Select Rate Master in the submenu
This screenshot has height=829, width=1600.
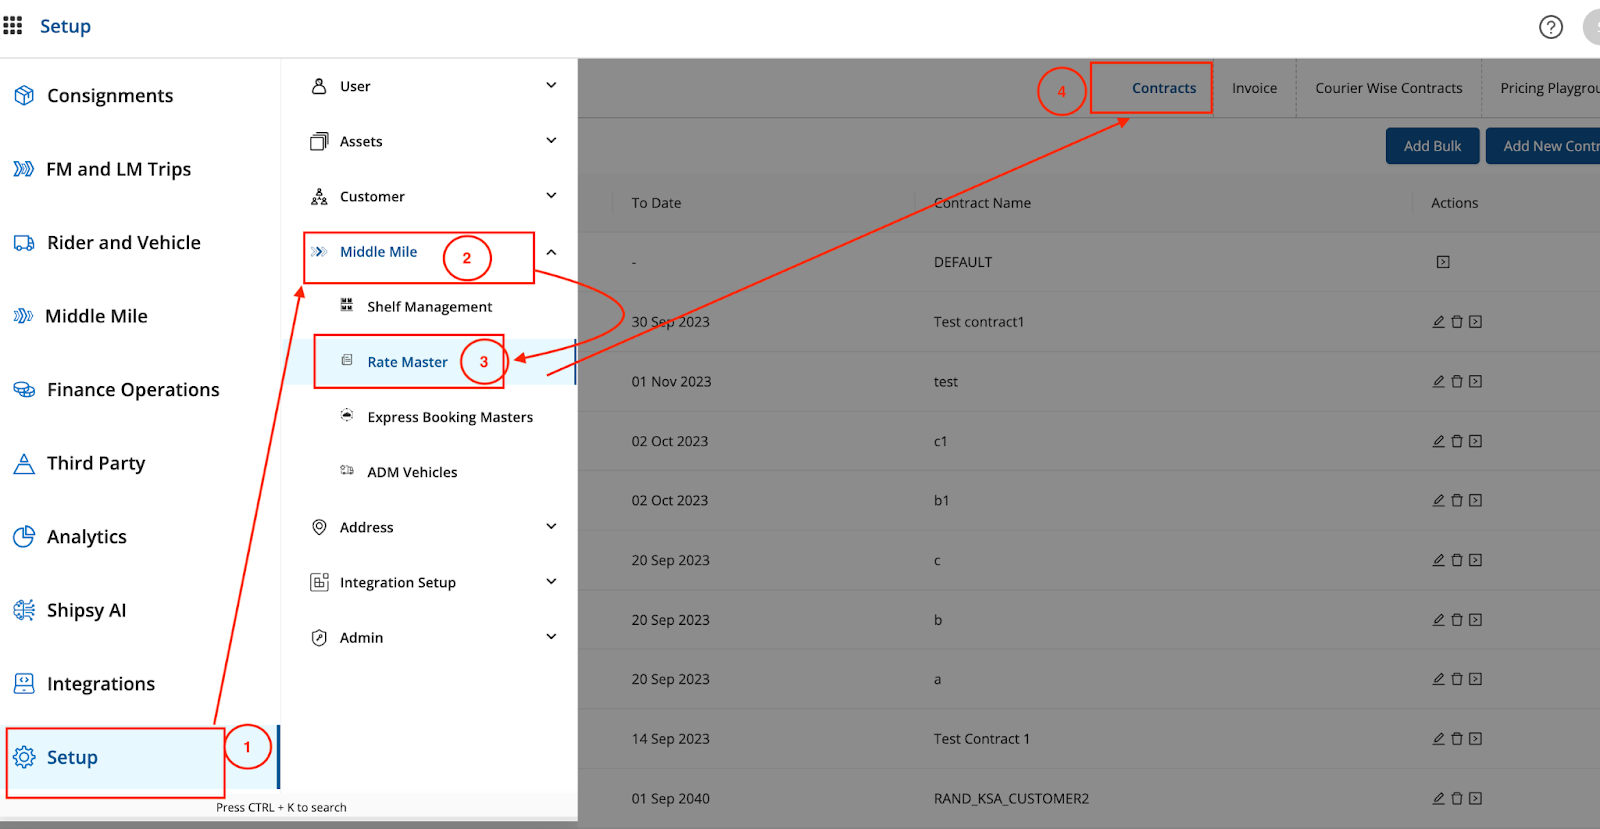click(407, 362)
